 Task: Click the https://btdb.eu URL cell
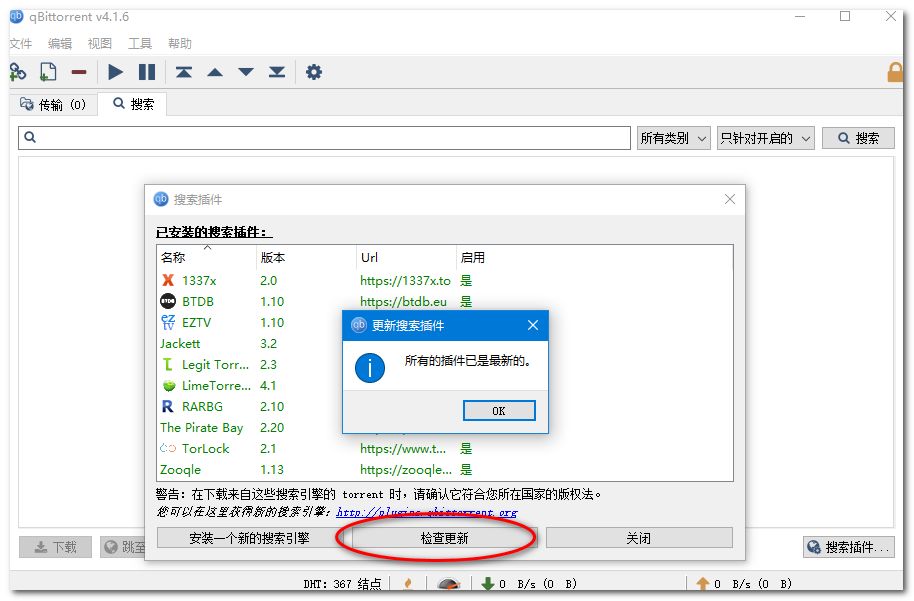403,301
